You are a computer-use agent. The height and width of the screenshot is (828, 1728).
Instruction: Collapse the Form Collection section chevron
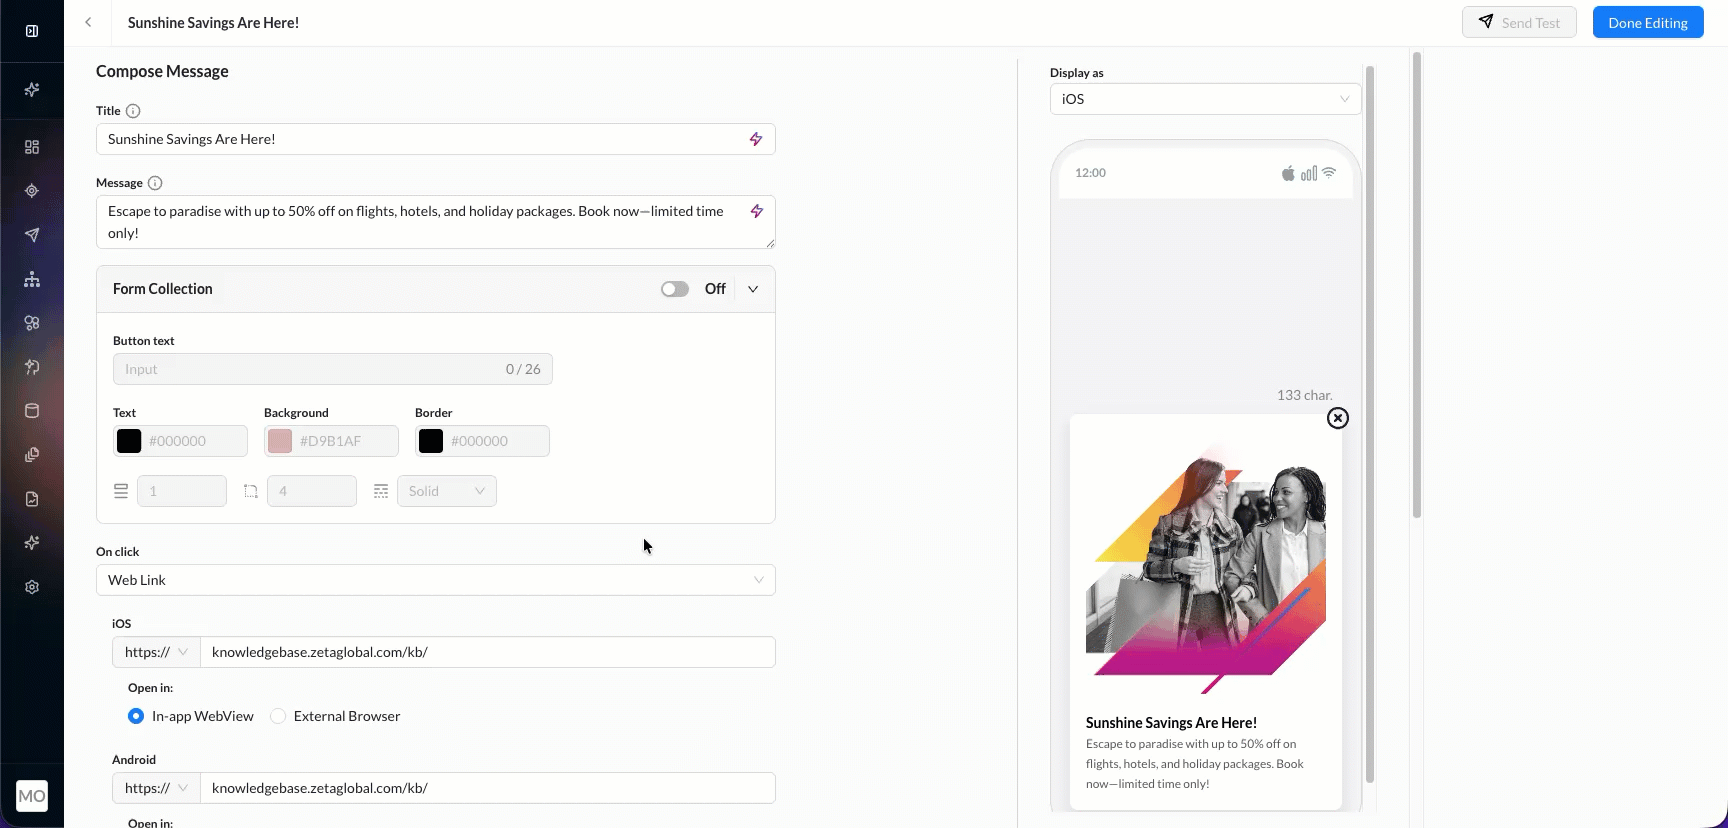(753, 289)
